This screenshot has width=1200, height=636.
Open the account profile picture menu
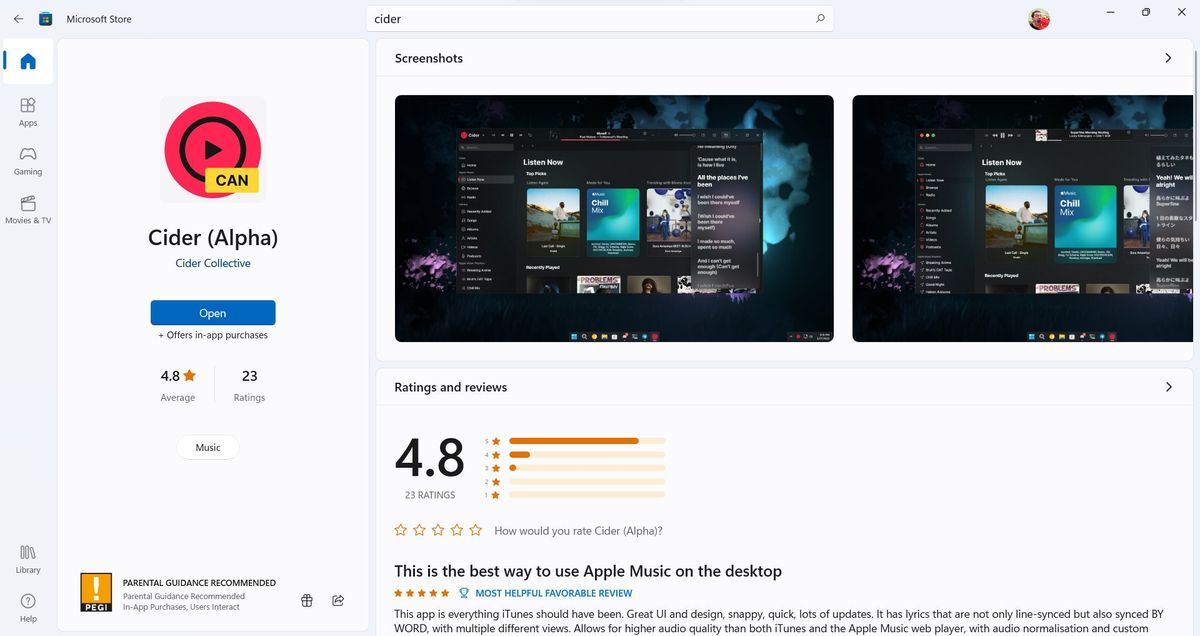click(x=1038, y=18)
